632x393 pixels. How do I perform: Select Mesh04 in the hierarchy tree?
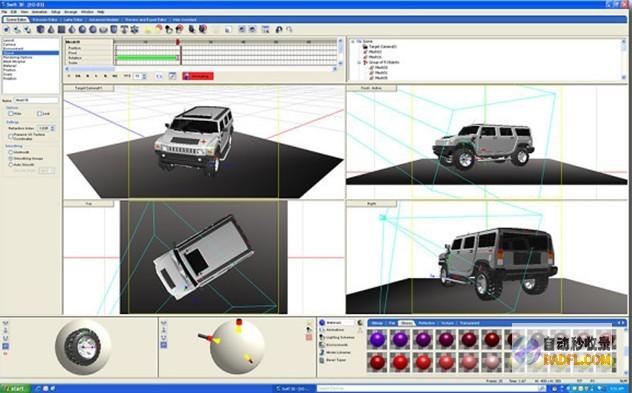click(x=375, y=57)
